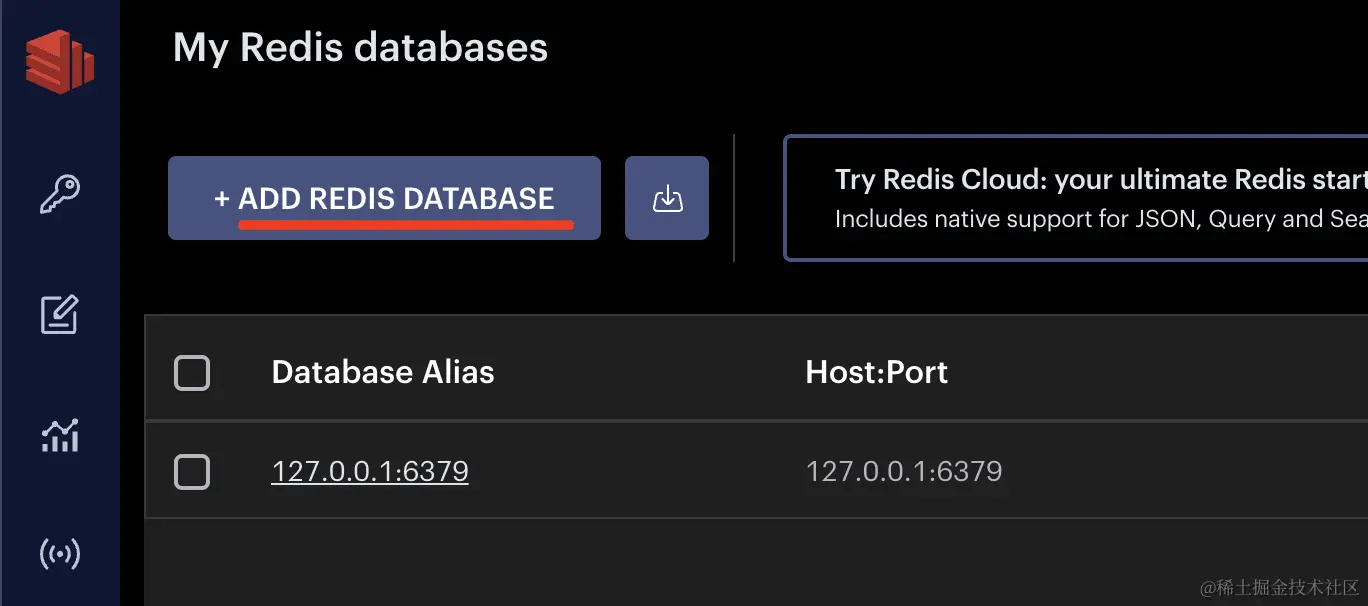Screen dimensions: 1368x606
Task: Check the box for the 127.0.0.1:6379 row
Action: 192,471
